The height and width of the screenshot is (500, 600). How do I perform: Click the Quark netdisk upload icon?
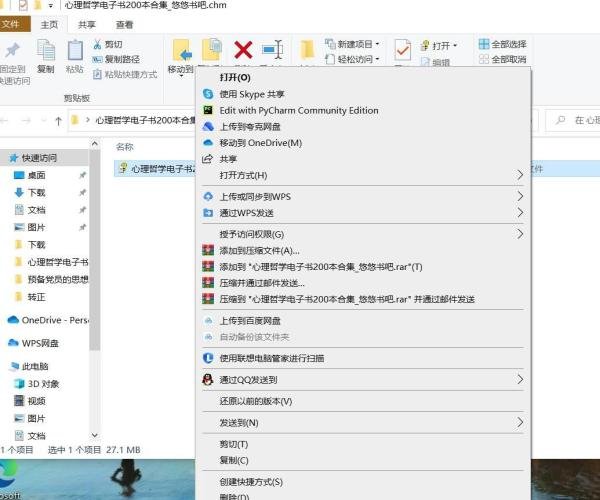[x=208, y=127]
